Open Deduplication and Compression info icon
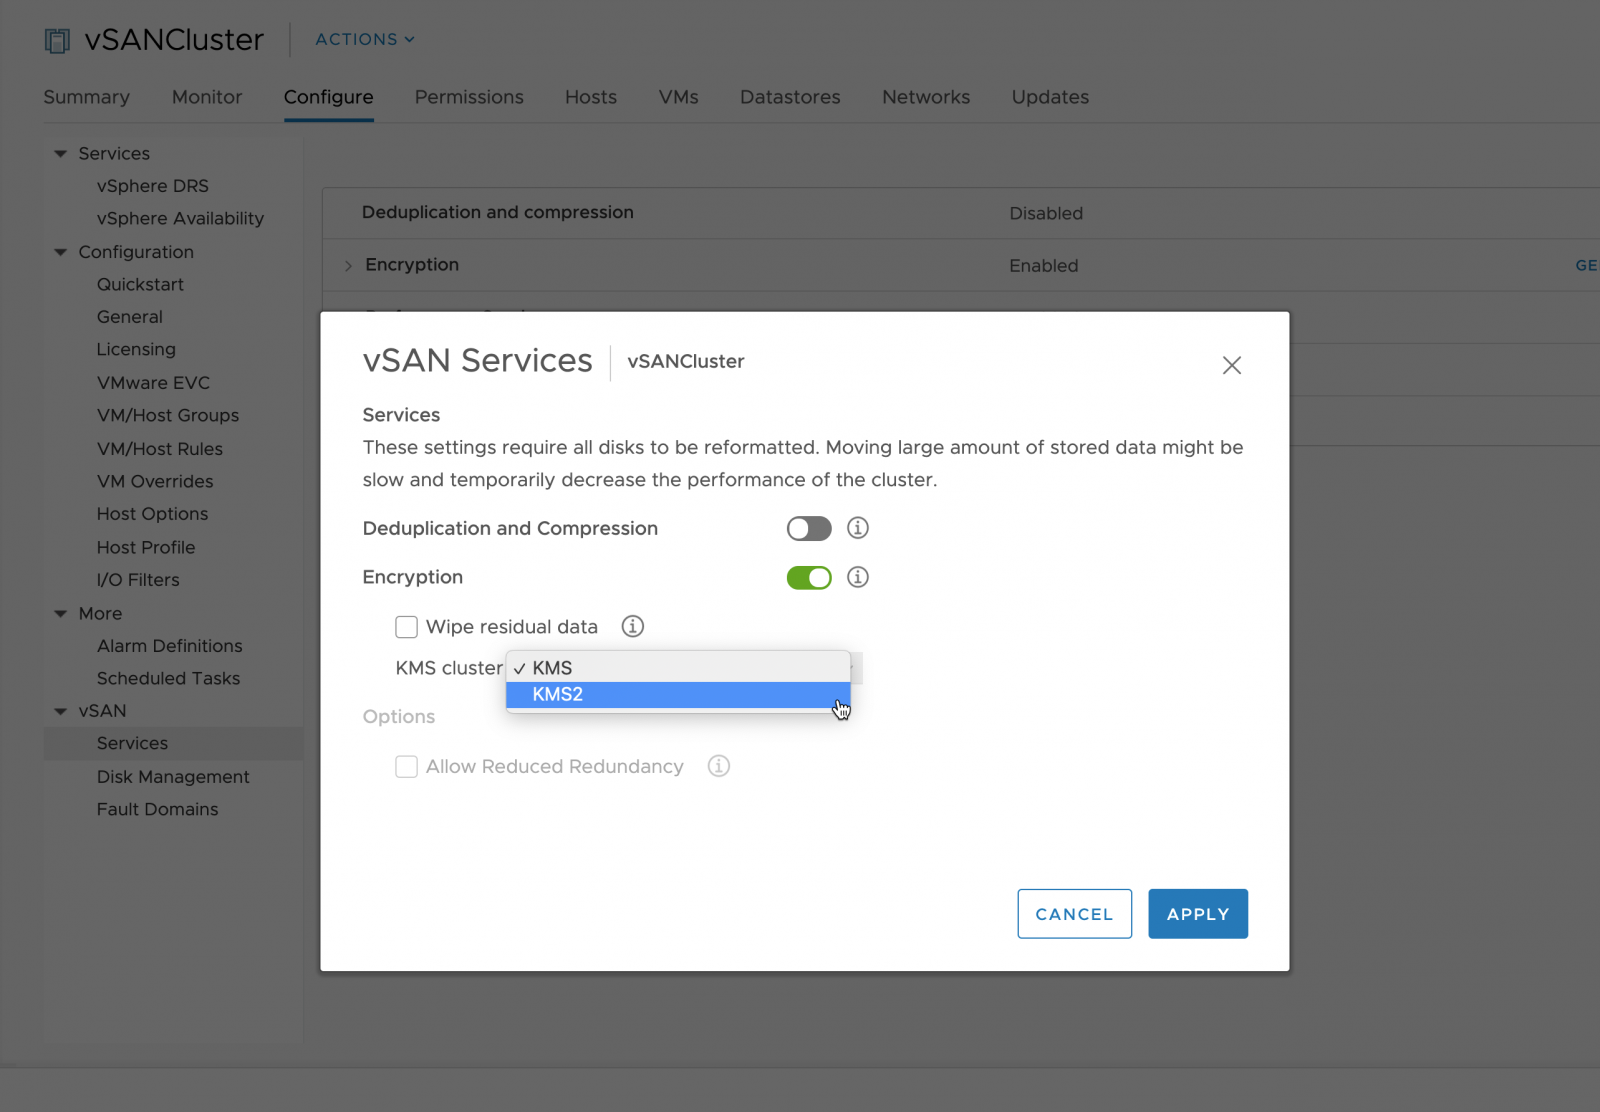 [858, 528]
